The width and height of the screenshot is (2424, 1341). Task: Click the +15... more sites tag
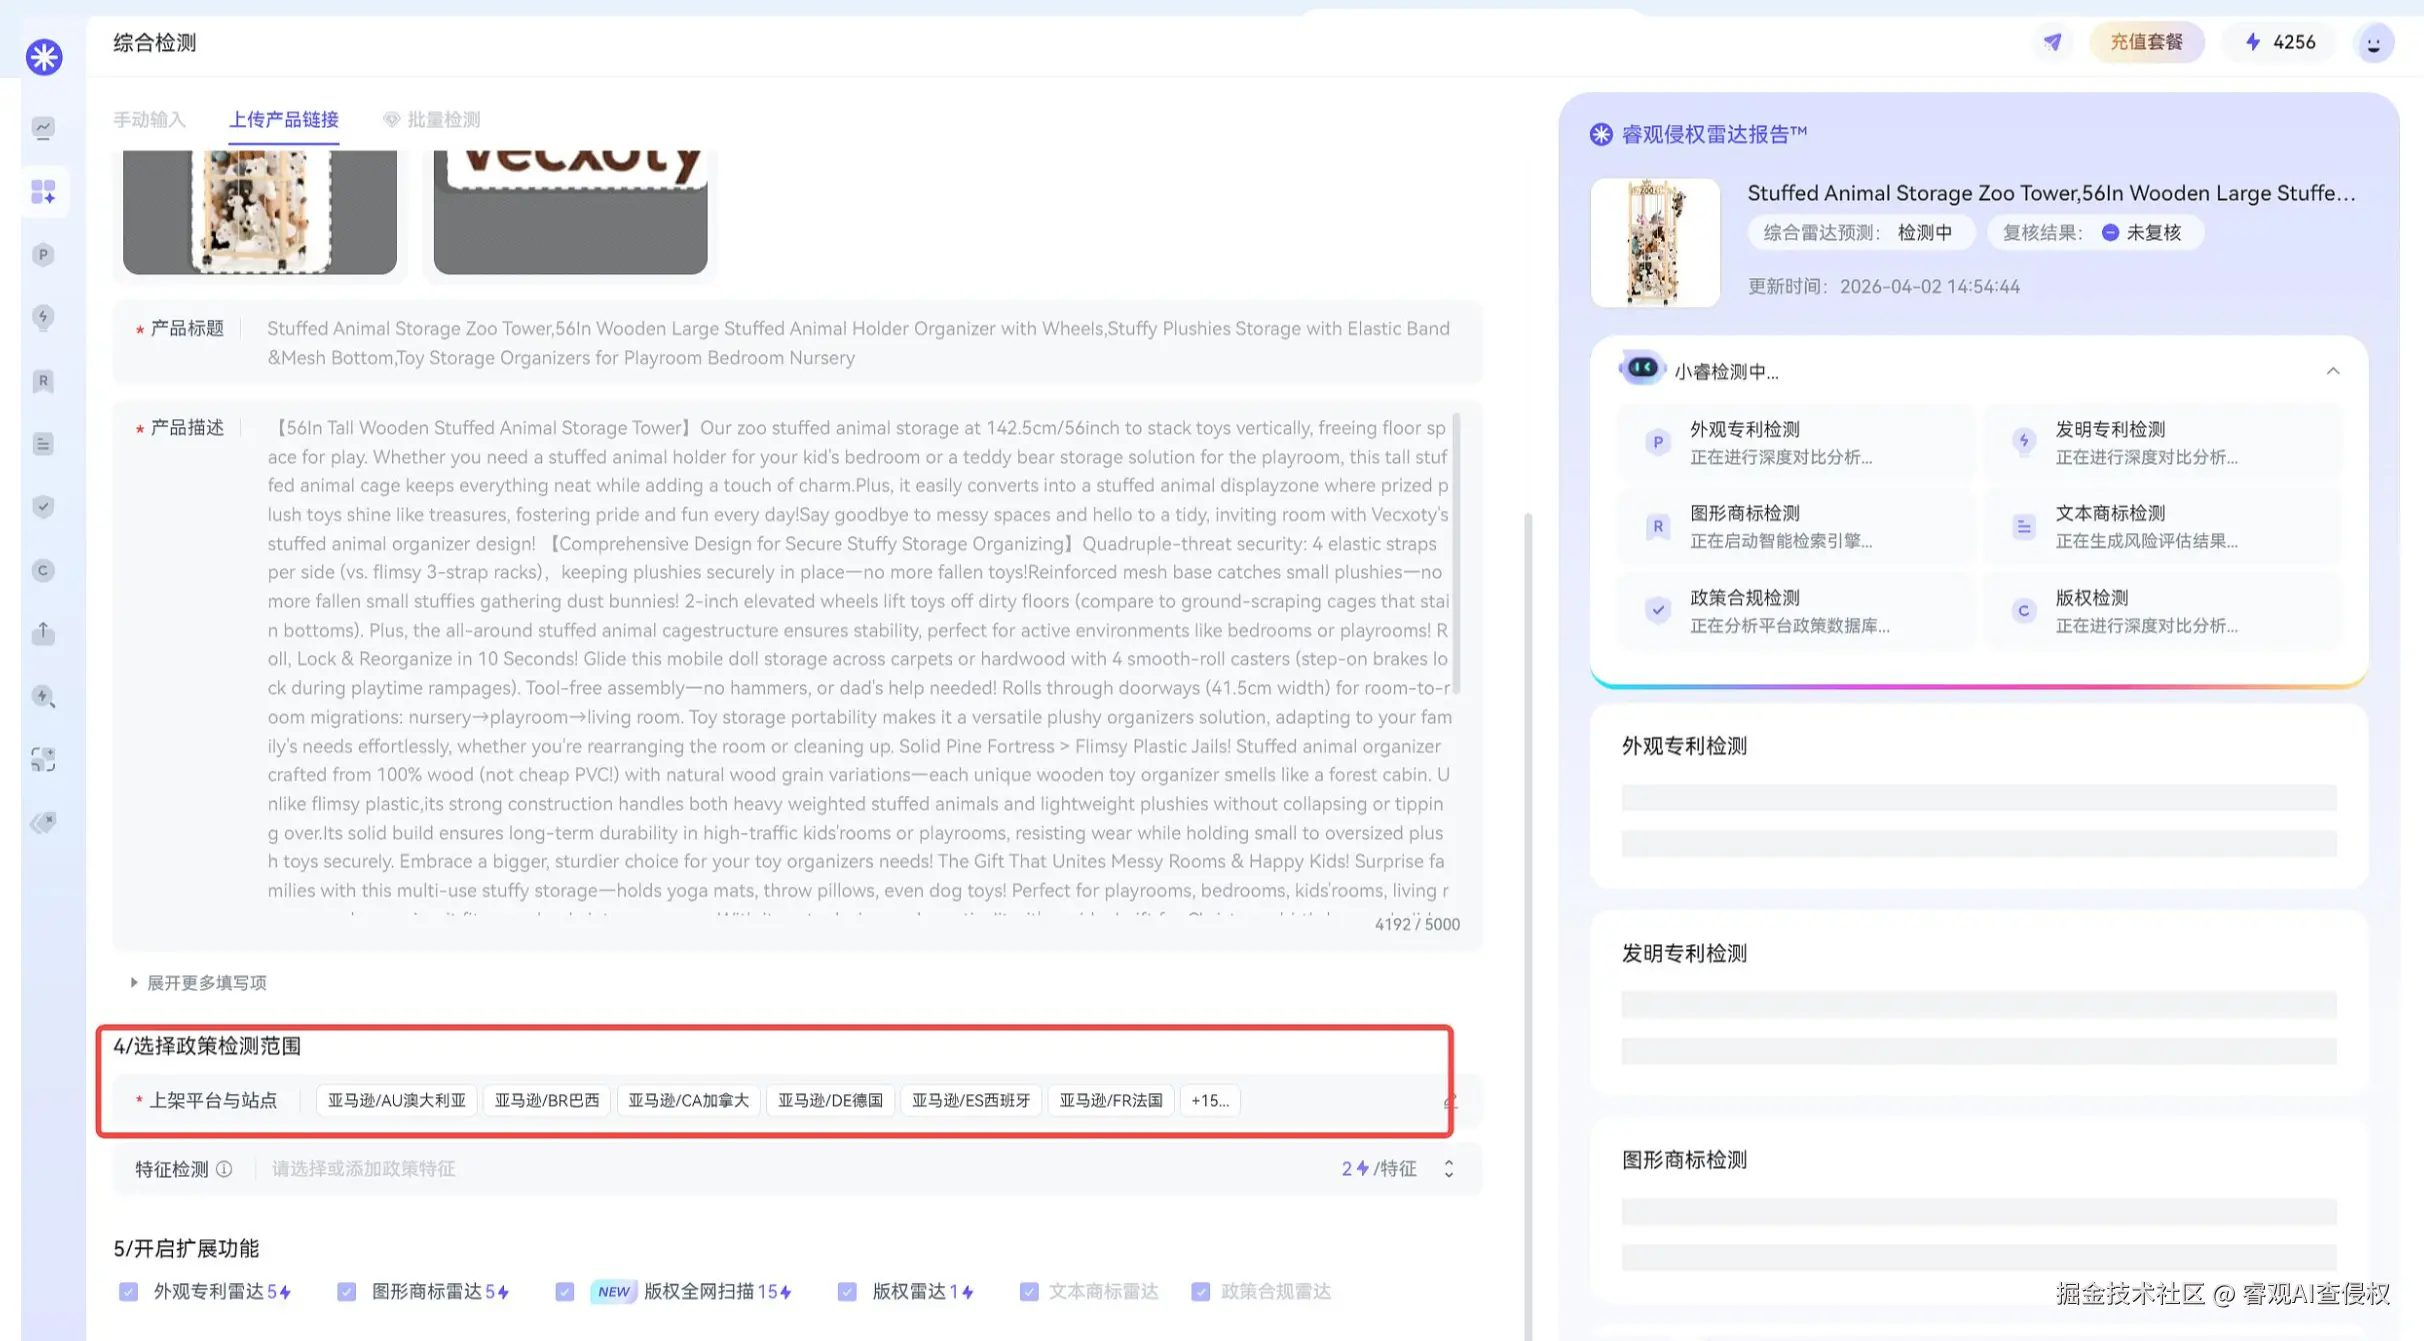pyautogui.click(x=1209, y=1100)
